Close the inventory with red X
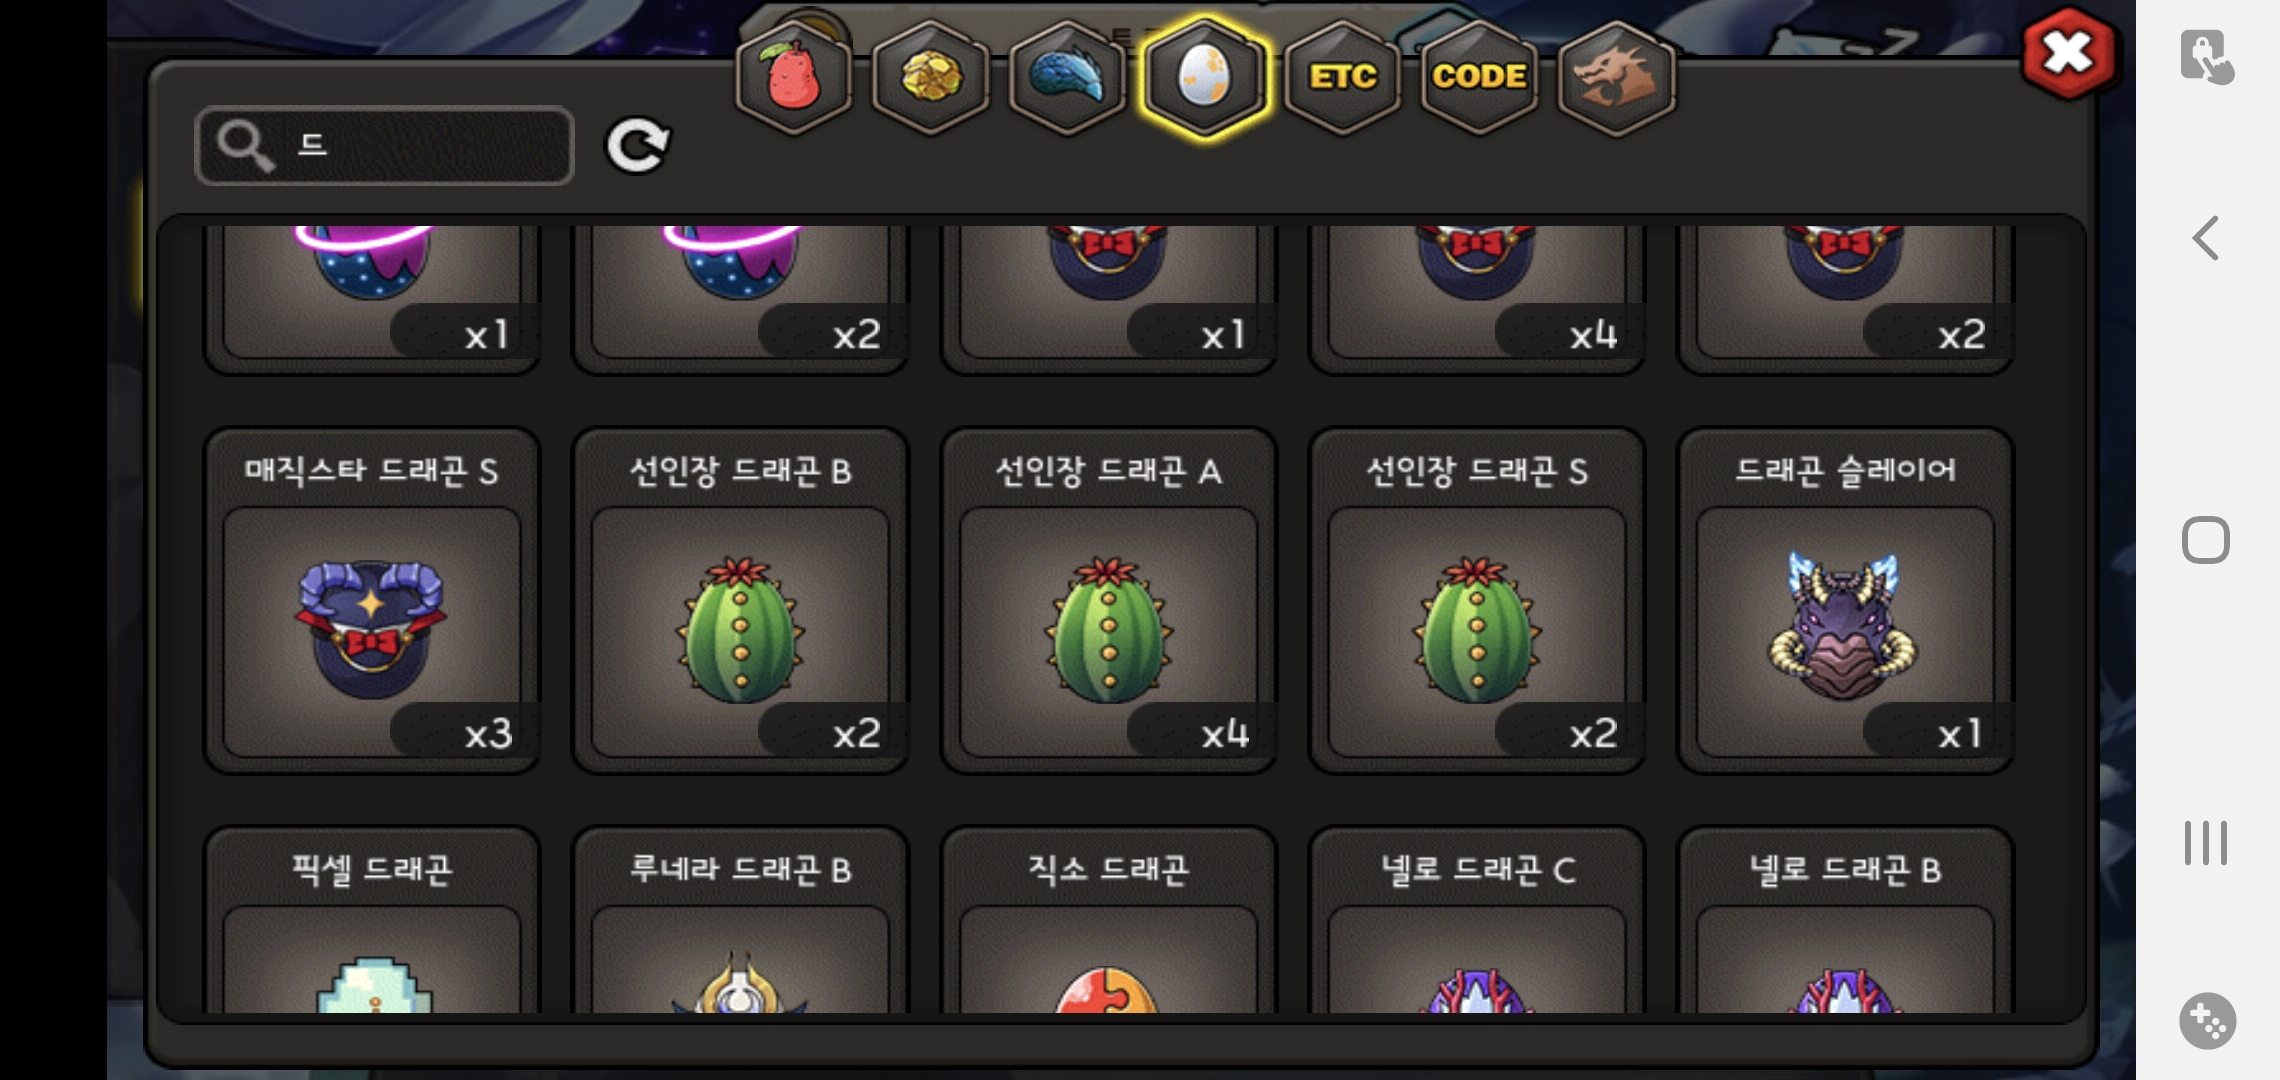The image size is (2280, 1080). click(2068, 52)
